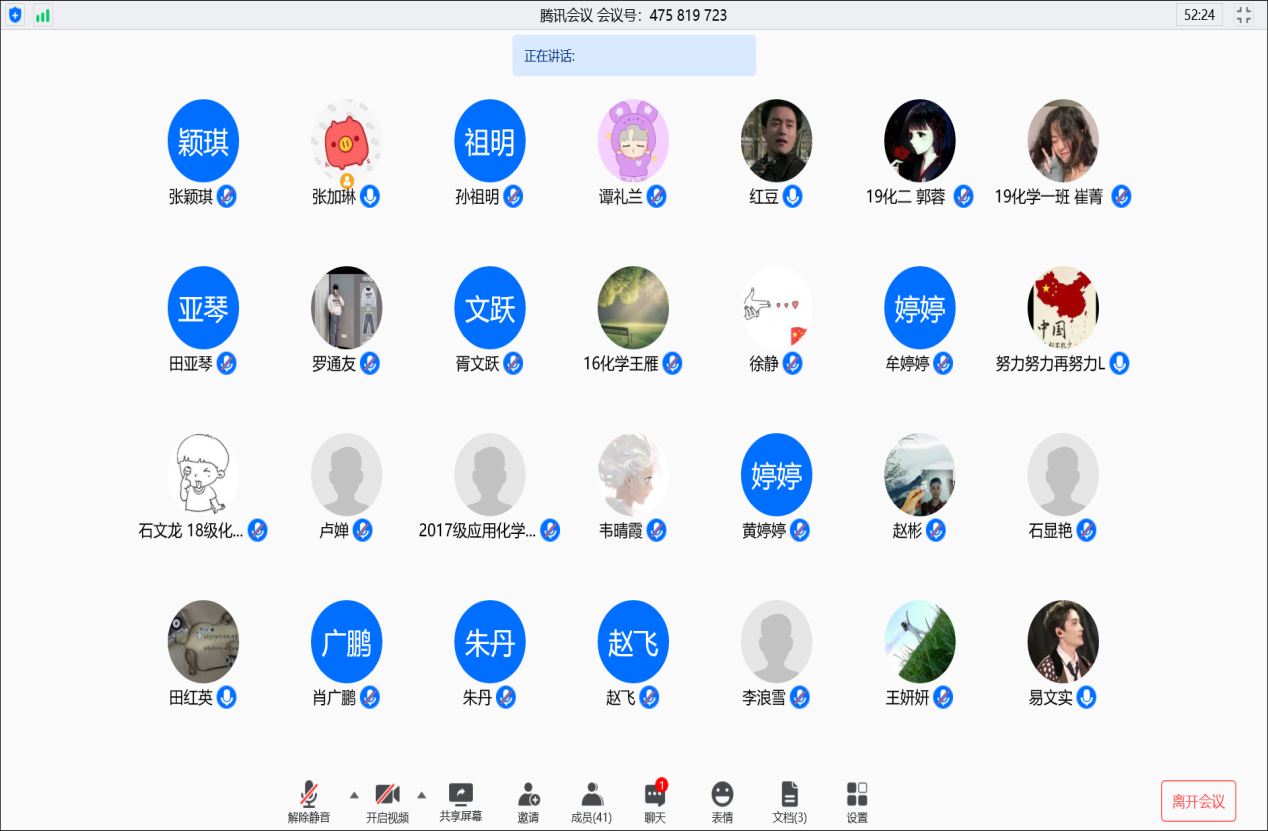The width and height of the screenshot is (1268, 831).
Task: Exit full screen with the collapse icon
Action: coord(1244,15)
